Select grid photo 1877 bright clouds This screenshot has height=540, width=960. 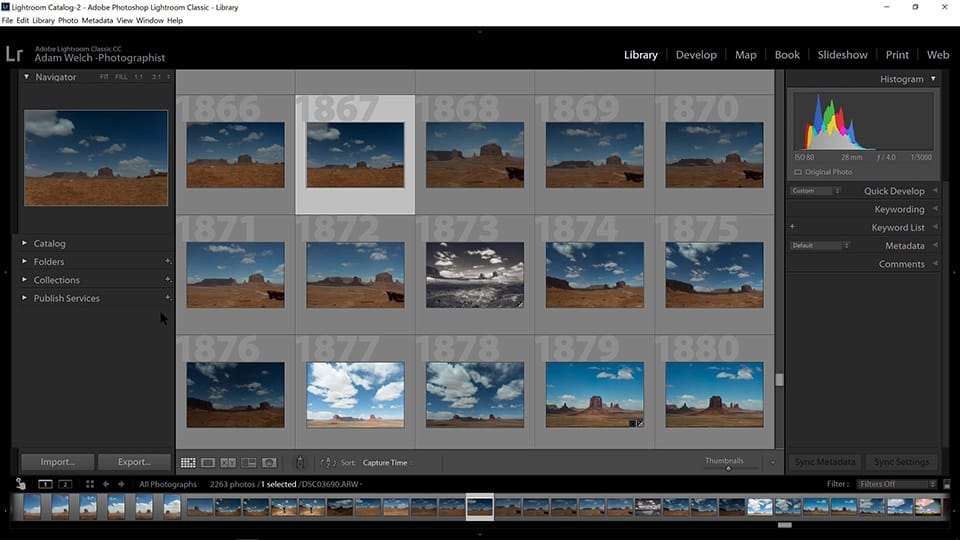(355, 395)
